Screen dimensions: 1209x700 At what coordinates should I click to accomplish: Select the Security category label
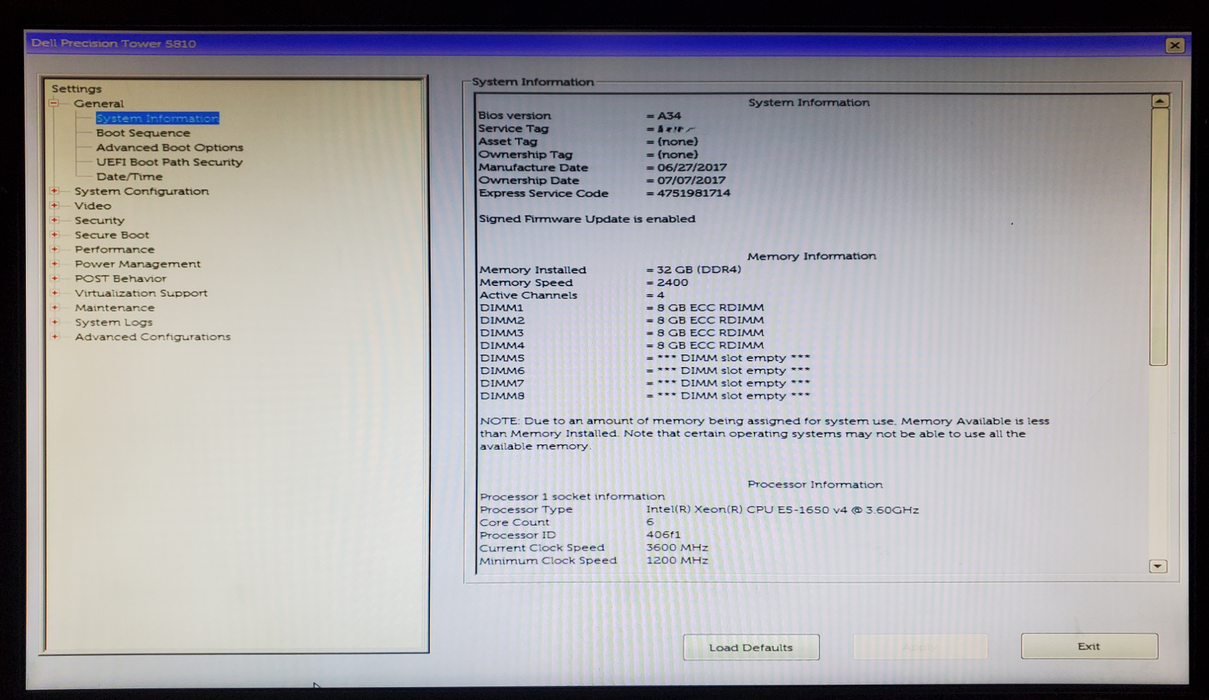(100, 220)
